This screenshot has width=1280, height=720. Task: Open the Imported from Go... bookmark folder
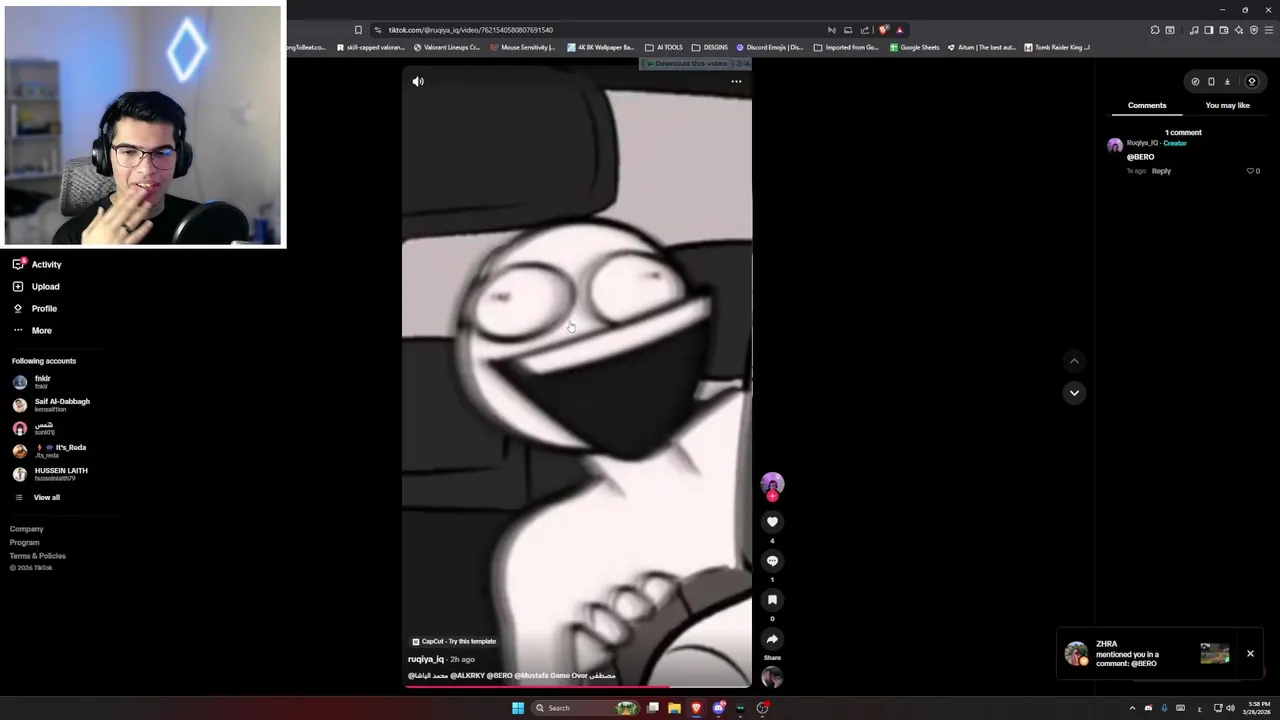(846, 47)
